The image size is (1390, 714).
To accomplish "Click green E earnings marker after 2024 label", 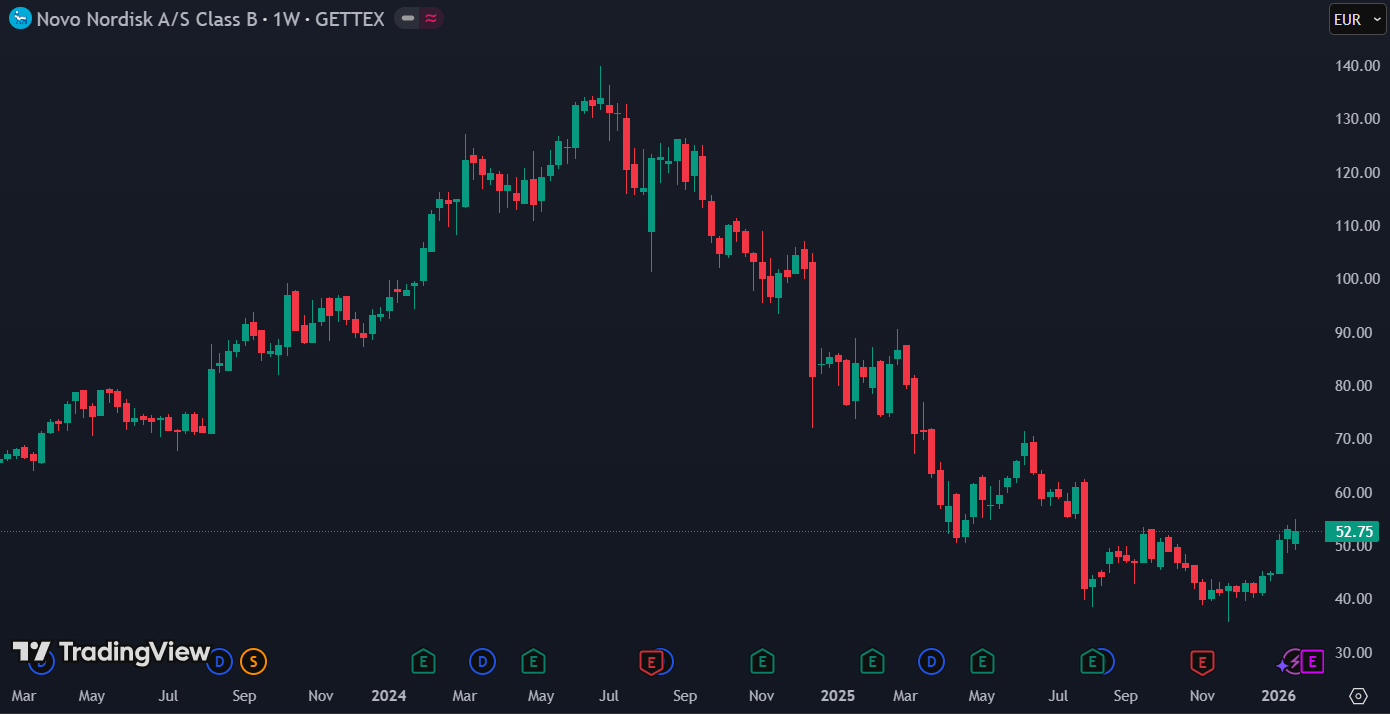I will pyautogui.click(x=424, y=661).
